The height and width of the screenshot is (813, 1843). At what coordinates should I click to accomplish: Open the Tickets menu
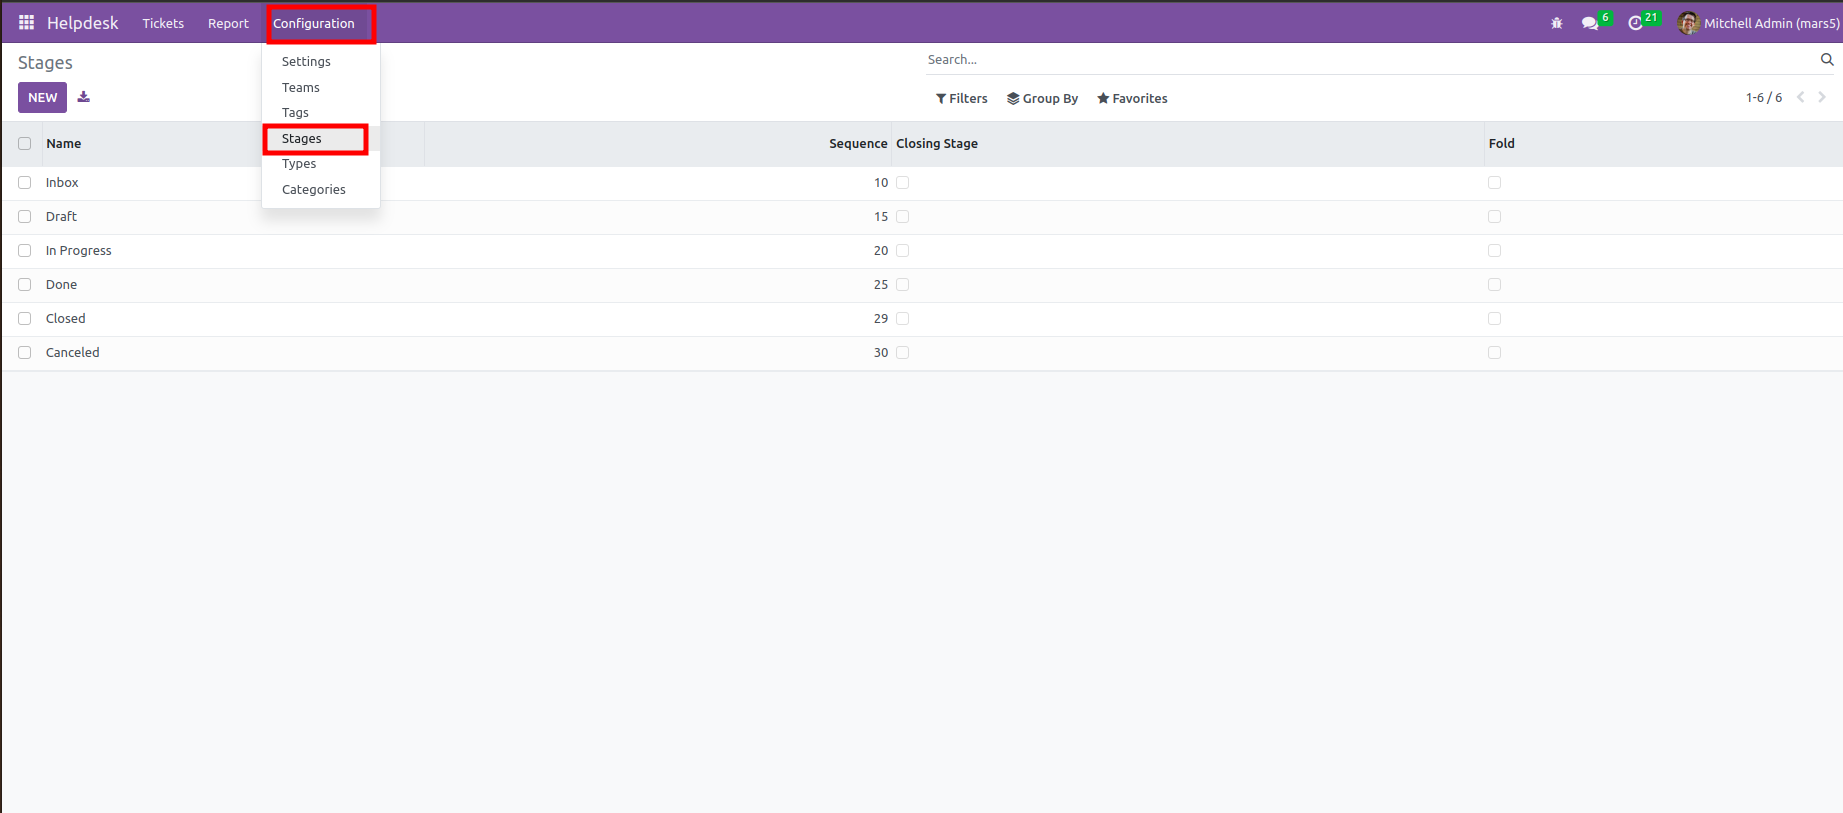tap(163, 23)
